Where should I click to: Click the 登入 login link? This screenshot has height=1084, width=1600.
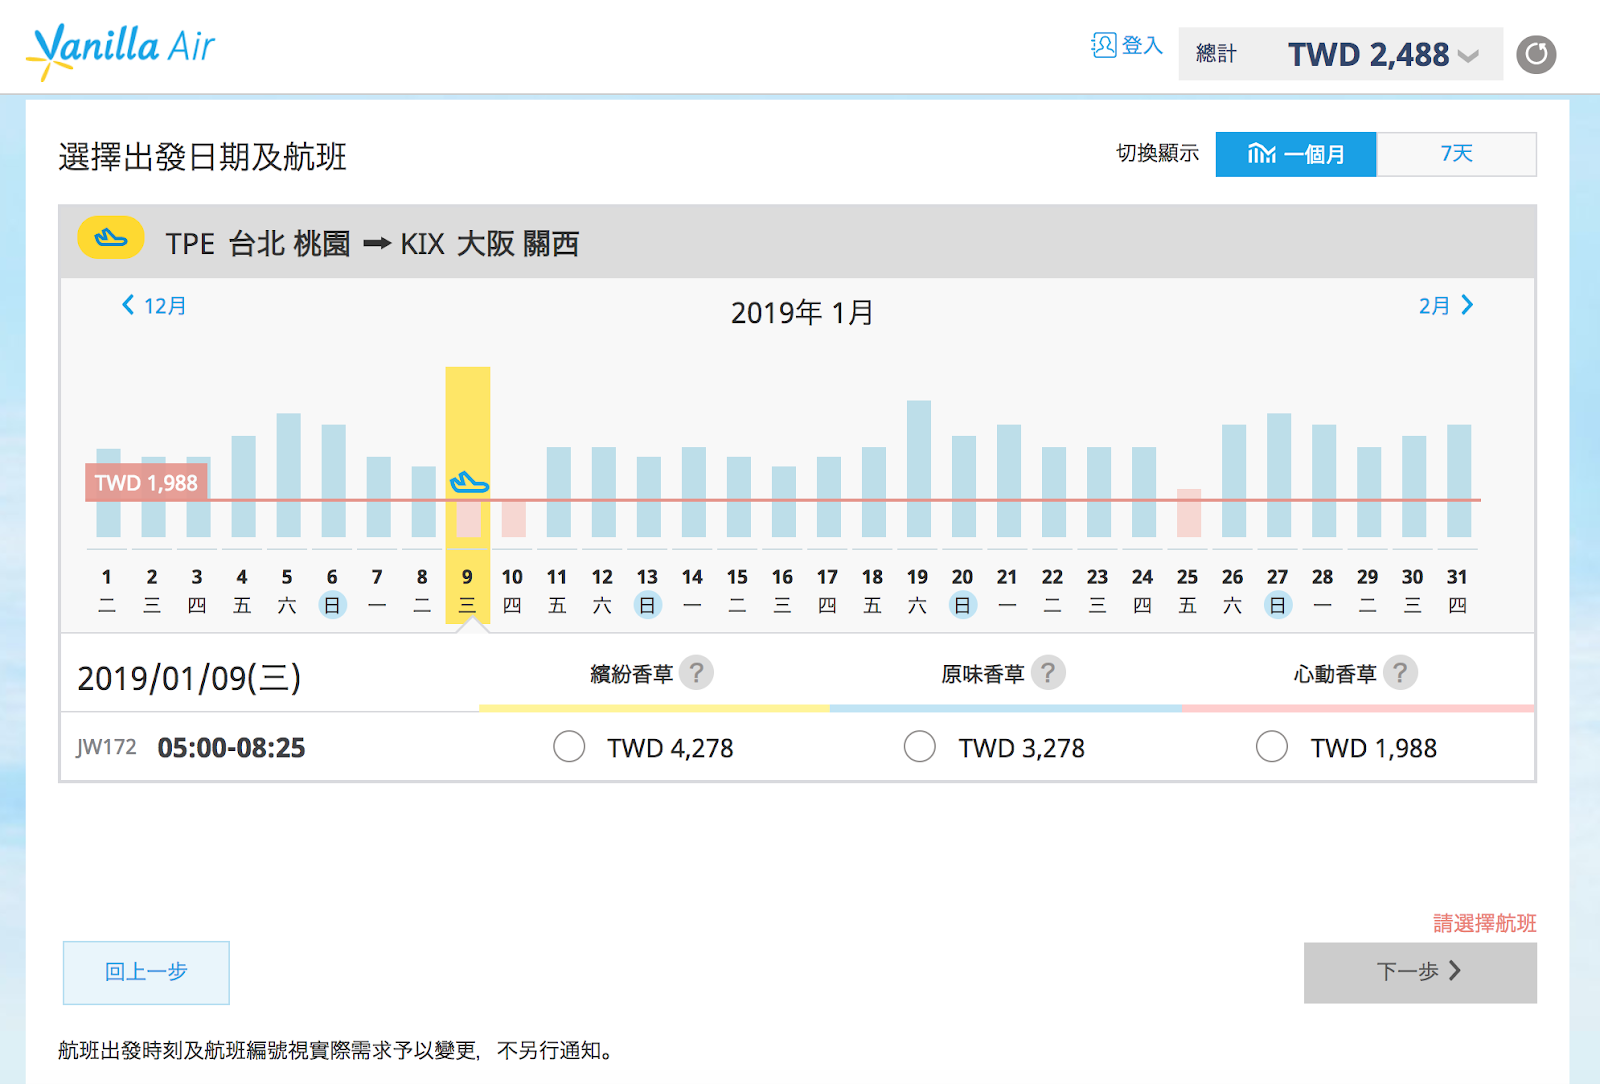pos(1142,45)
